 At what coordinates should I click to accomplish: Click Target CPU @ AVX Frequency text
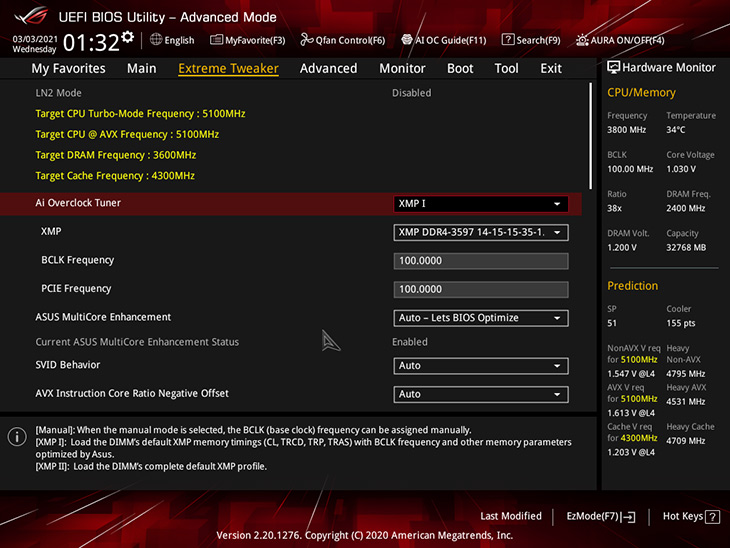(127, 135)
